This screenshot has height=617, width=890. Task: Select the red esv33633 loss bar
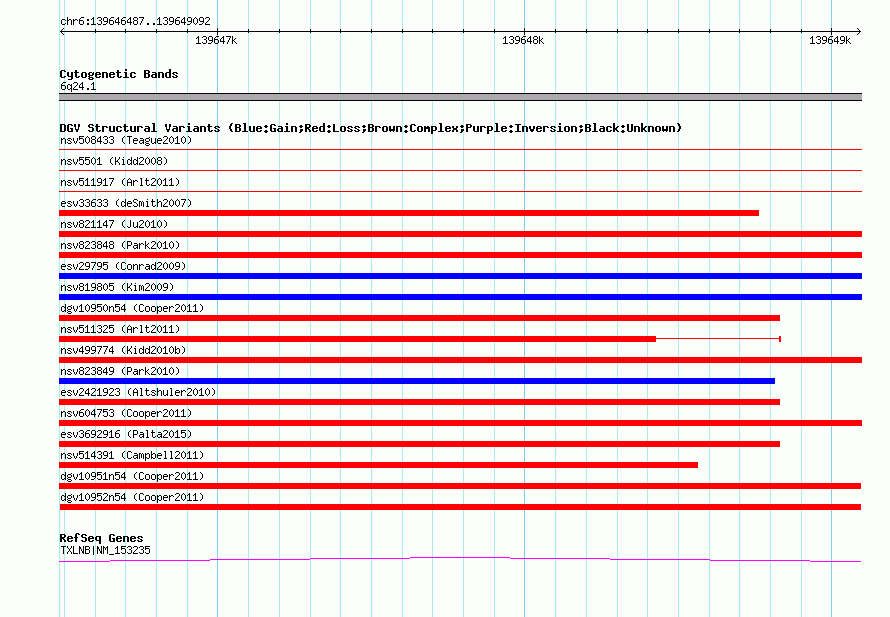point(409,213)
